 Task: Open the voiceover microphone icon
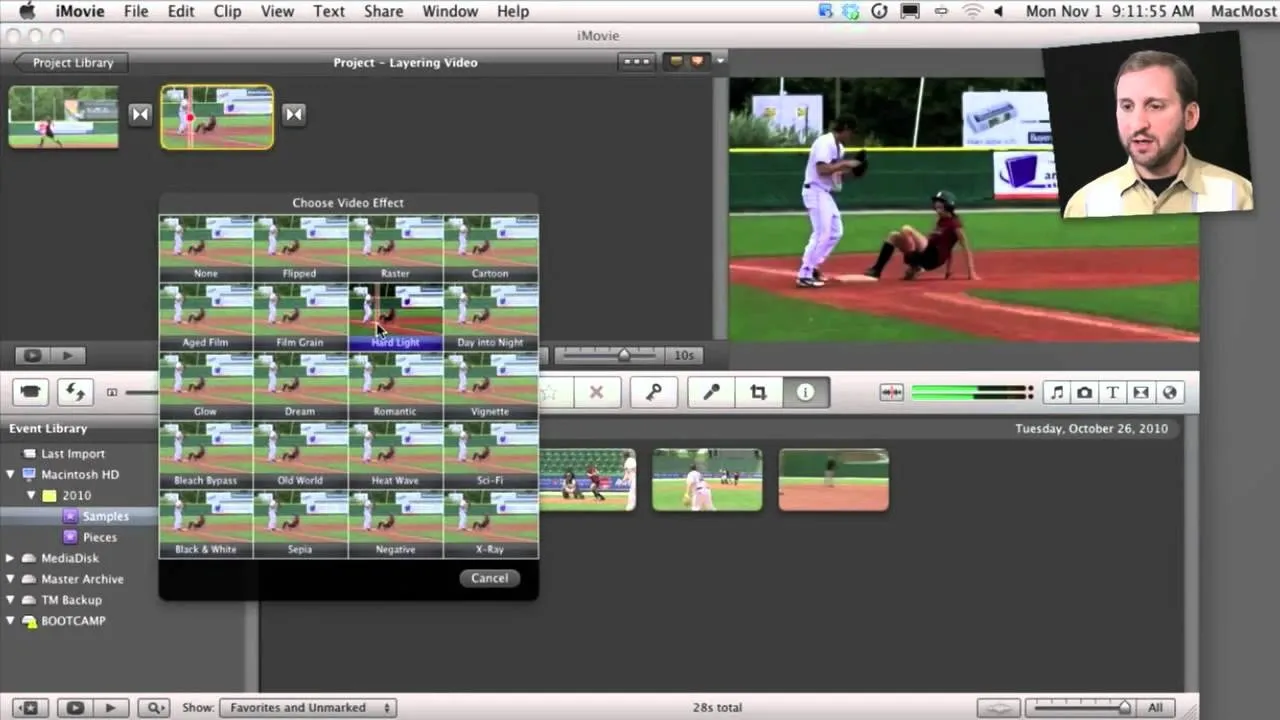pos(711,392)
